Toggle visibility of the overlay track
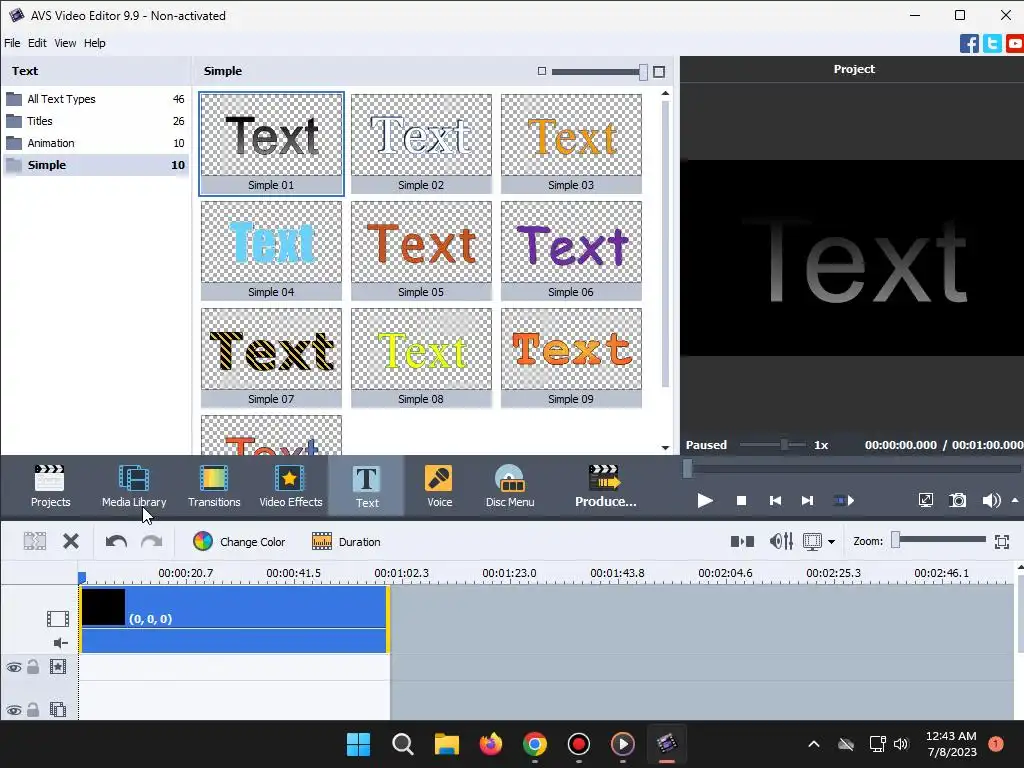The height and width of the screenshot is (768, 1024). (x=14, y=710)
